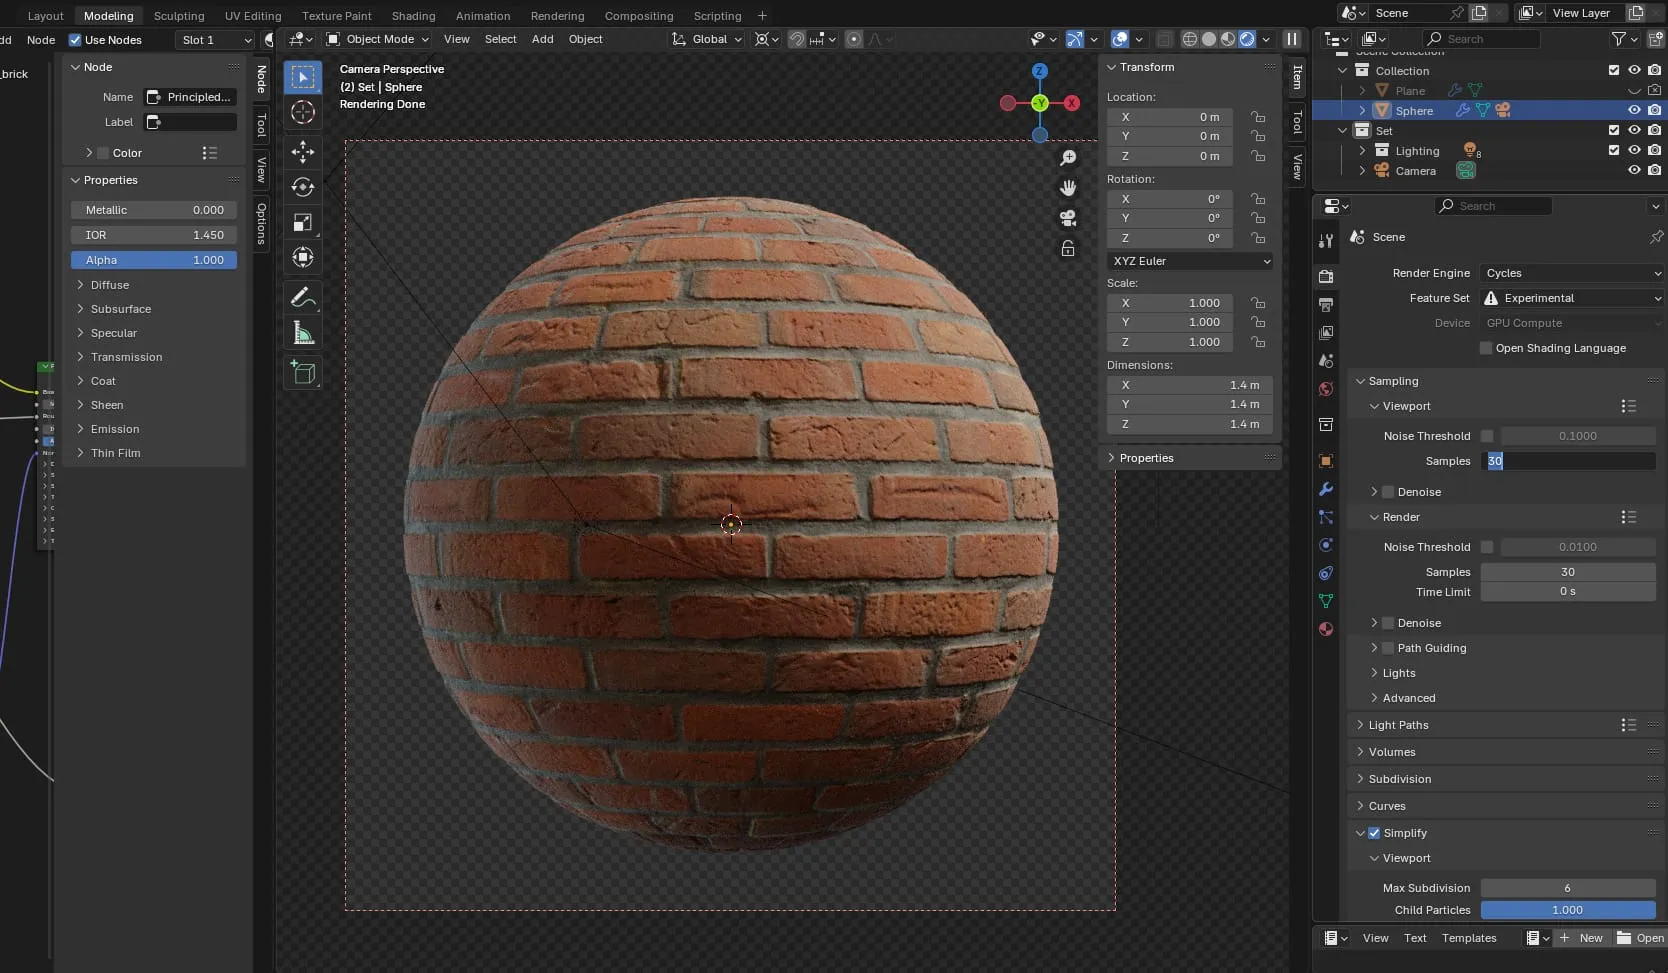Open the XYZ Euler rotation mode dropdown

1190,261
